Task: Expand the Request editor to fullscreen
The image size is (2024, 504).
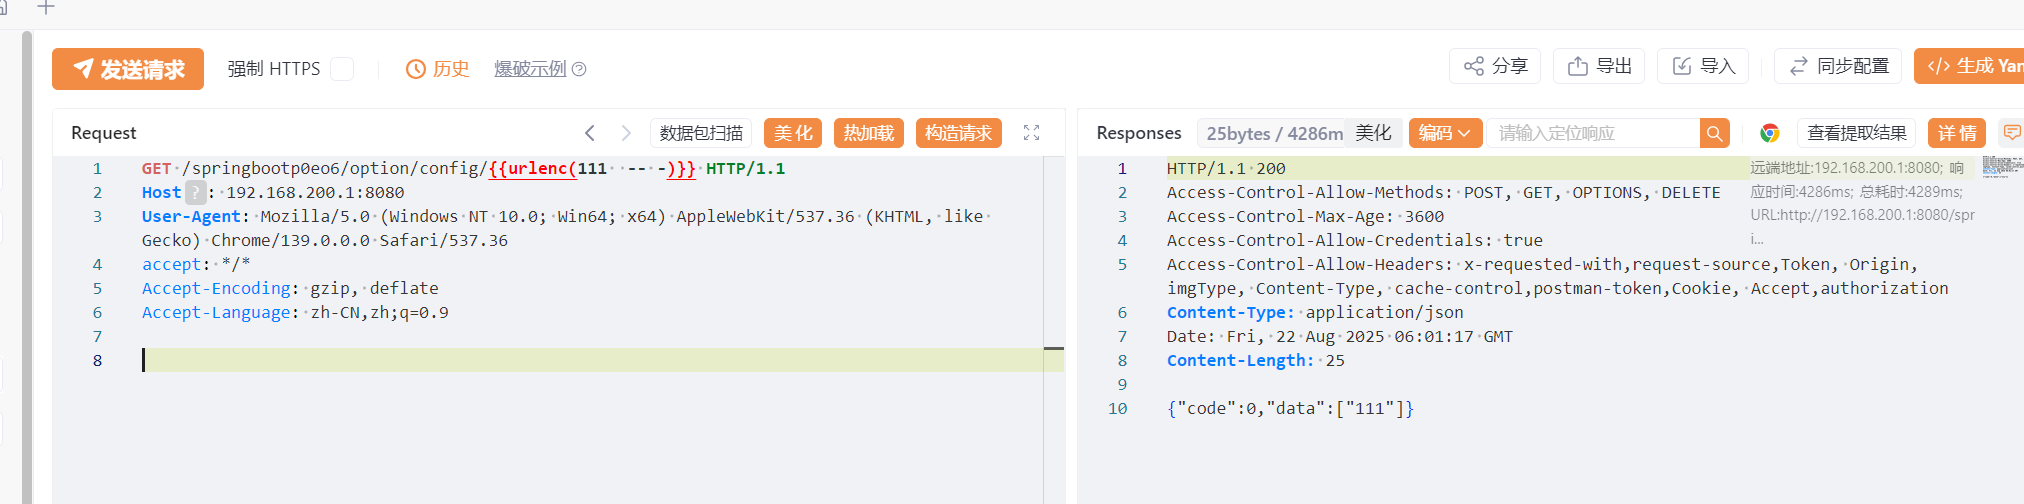Action: tap(1032, 133)
